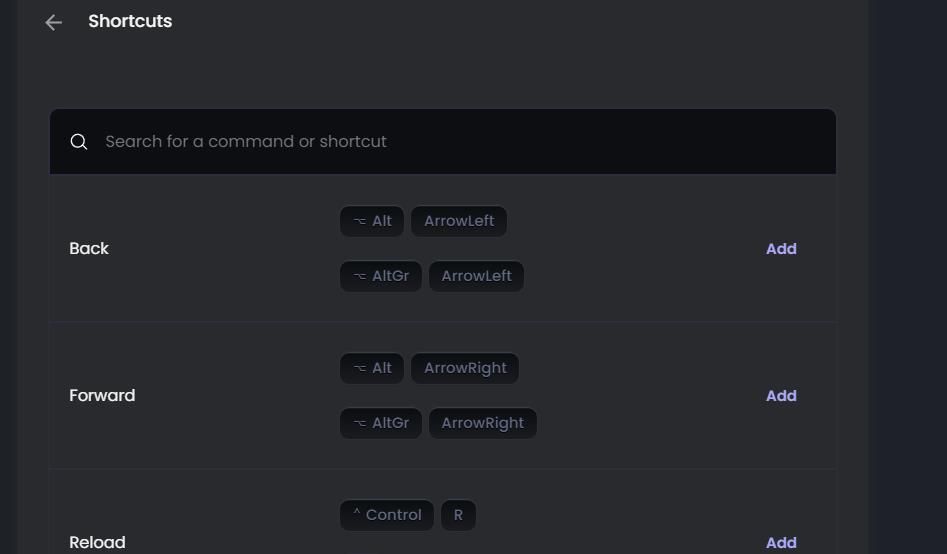The width and height of the screenshot is (947, 554).
Task: Click the ArrowLeft key in Back's first shortcut
Action: point(459,221)
